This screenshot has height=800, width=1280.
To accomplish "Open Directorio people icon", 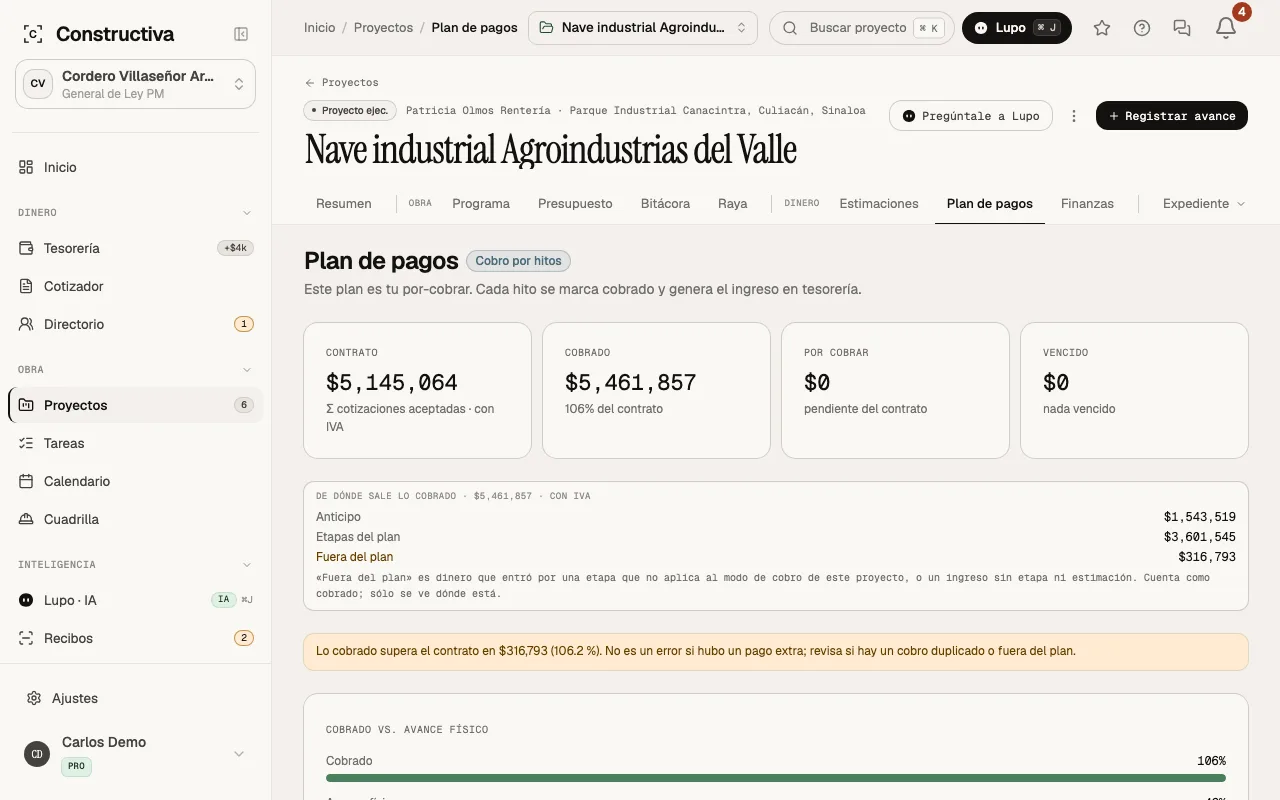I will coord(26,324).
